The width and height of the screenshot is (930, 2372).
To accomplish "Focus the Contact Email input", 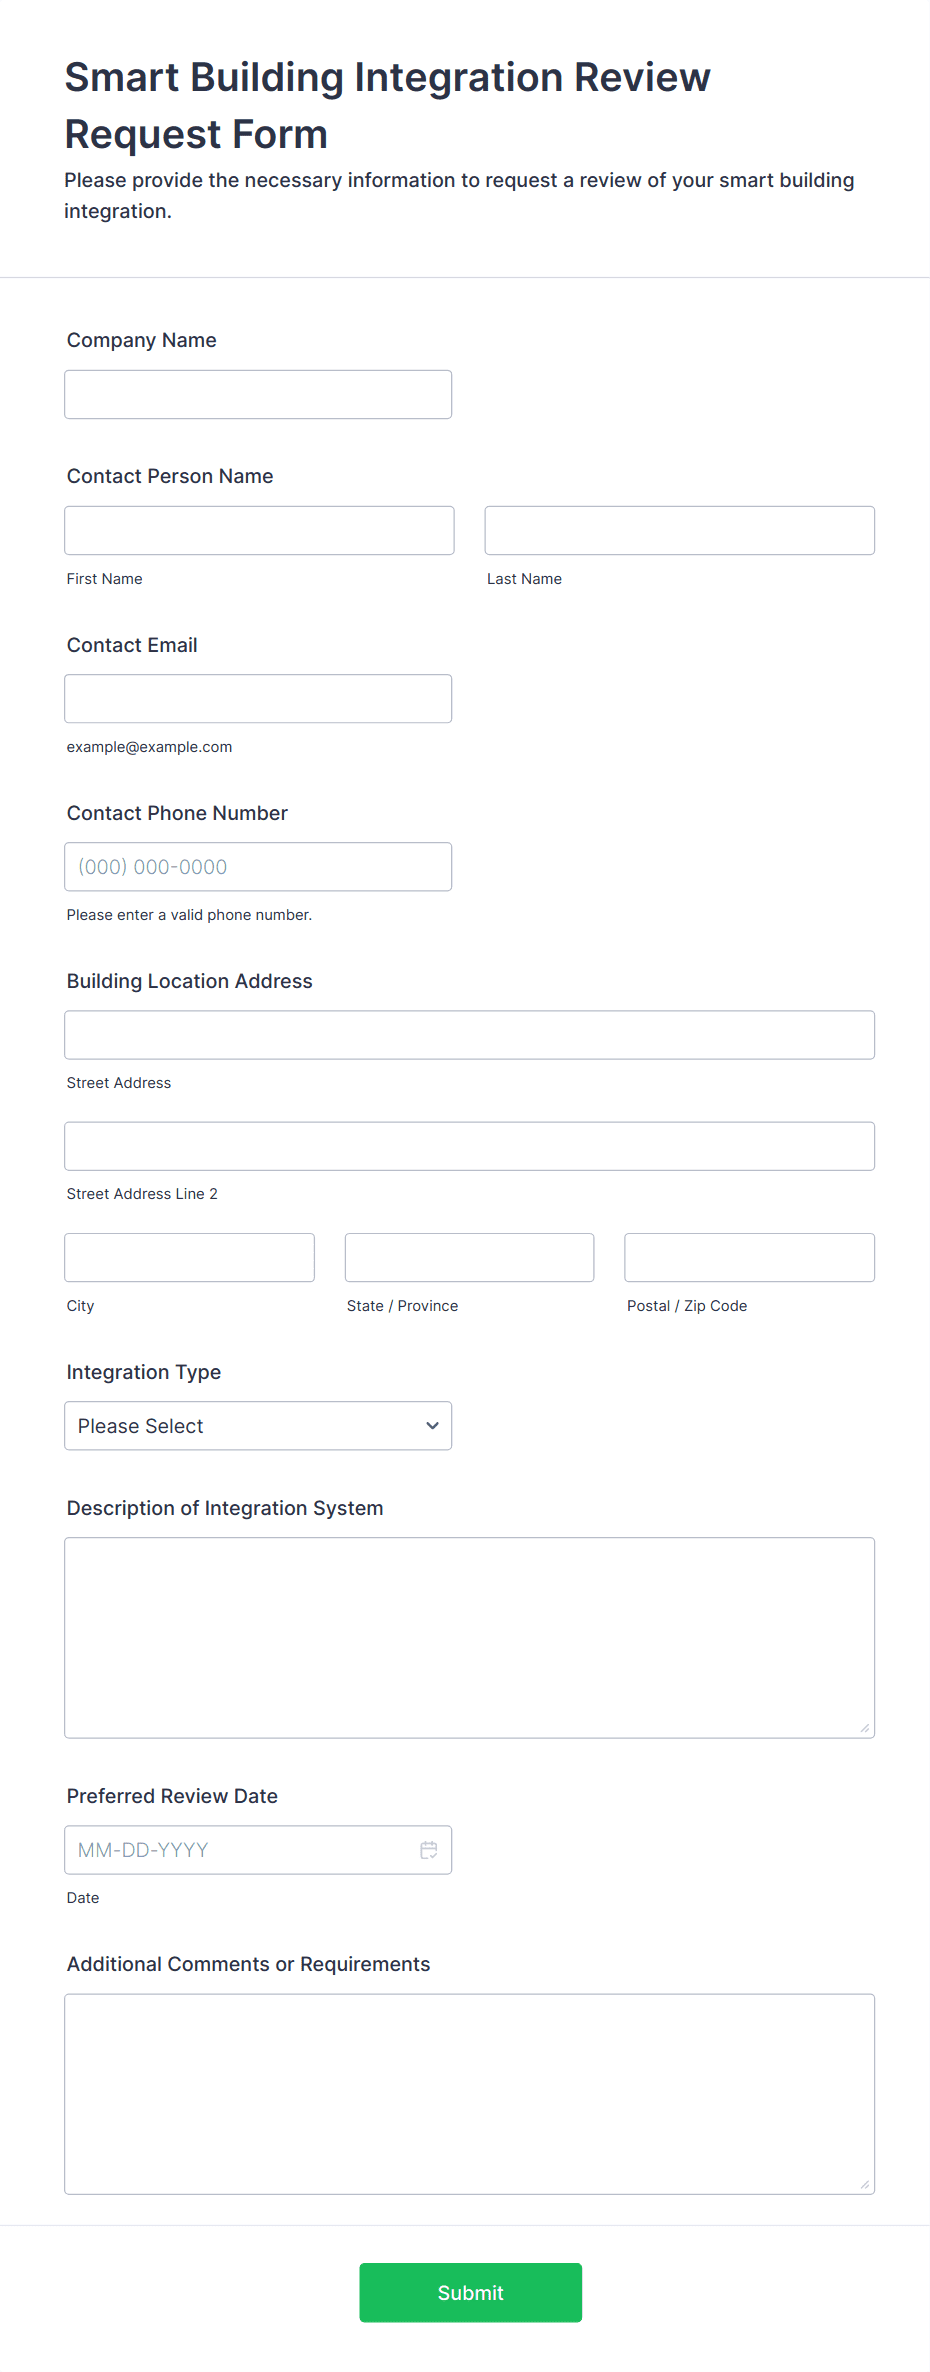I will click(257, 698).
